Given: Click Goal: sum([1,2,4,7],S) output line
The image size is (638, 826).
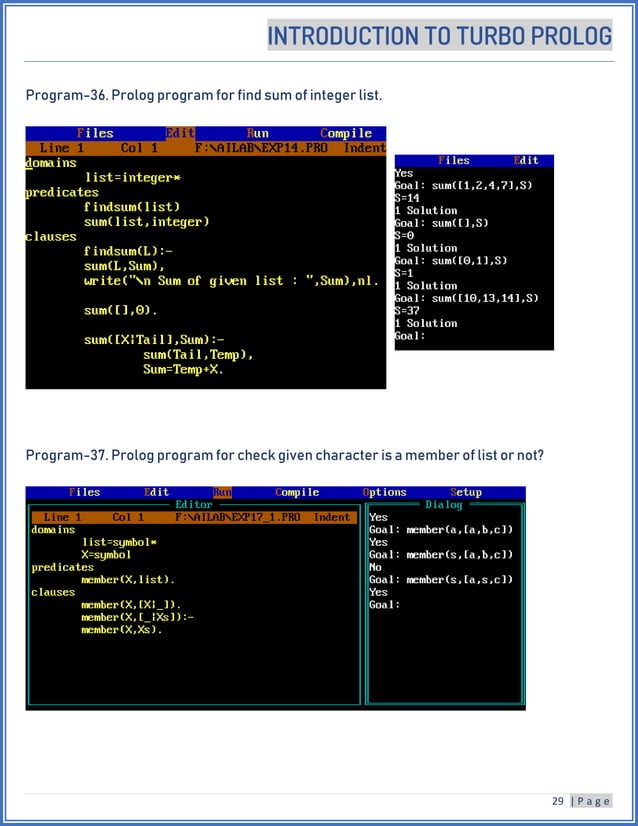Looking at the screenshot, I should 464,185.
